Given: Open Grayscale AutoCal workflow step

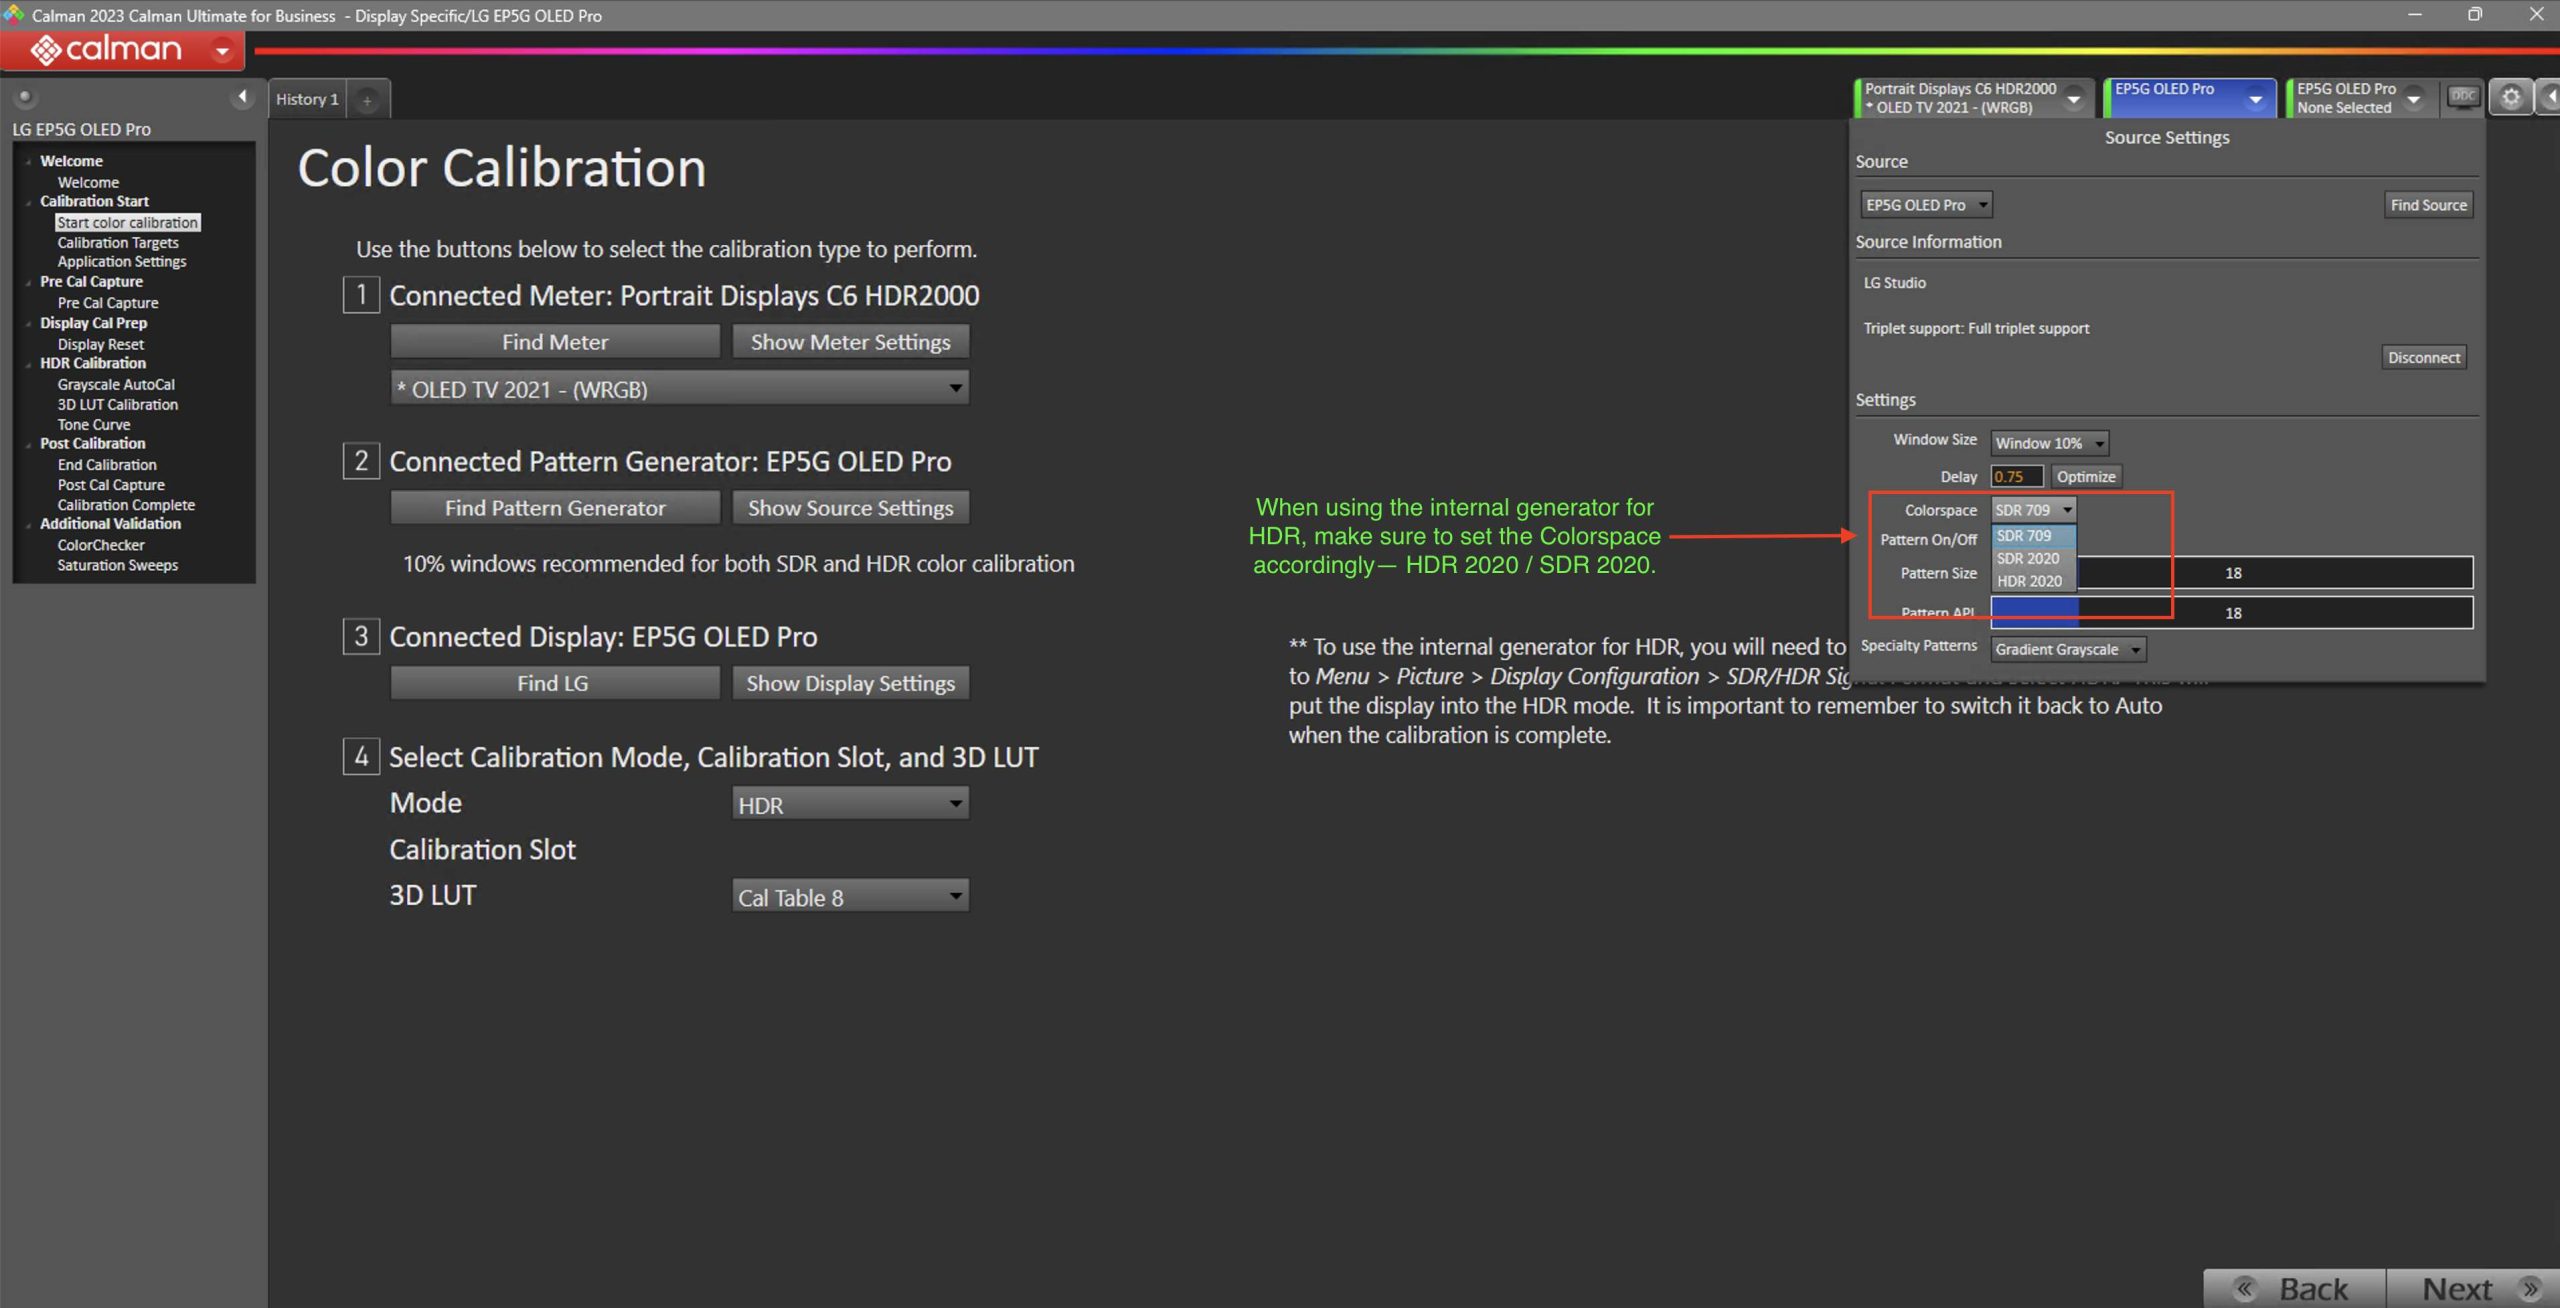Looking at the screenshot, I should pyautogui.click(x=116, y=384).
